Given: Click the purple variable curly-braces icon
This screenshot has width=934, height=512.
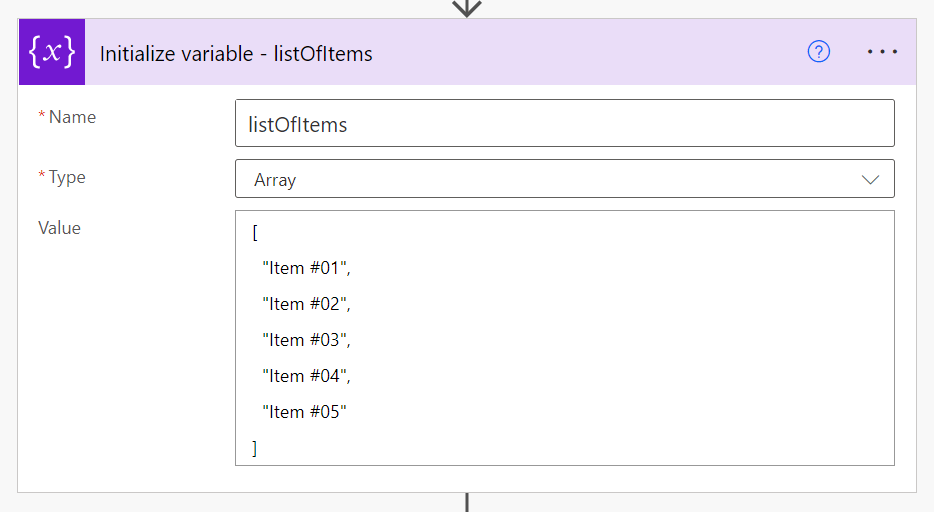Looking at the screenshot, I should pyautogui.click(x=52, y=53).
